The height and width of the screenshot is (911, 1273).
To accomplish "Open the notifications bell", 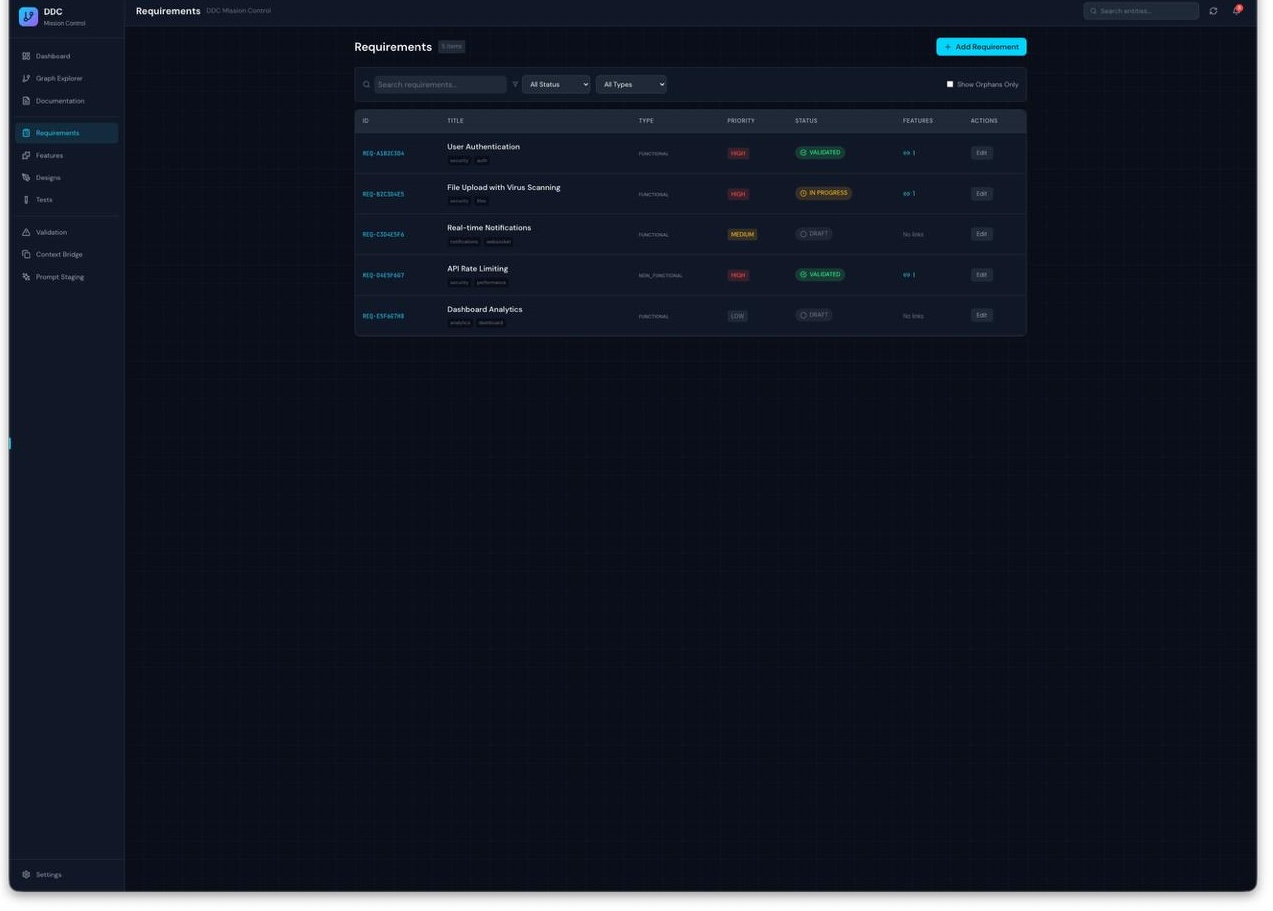I will coord(1236,11).
